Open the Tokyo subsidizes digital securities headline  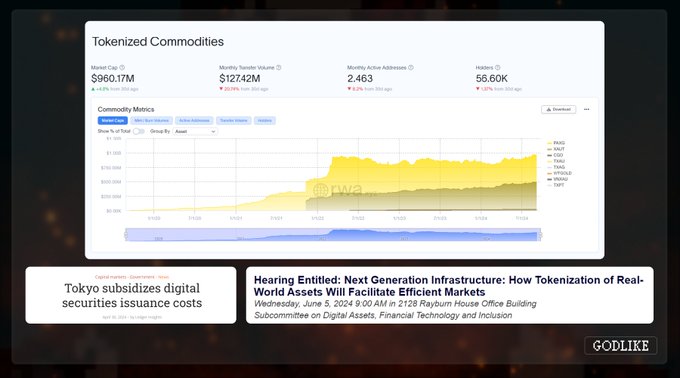pos(132,295)
